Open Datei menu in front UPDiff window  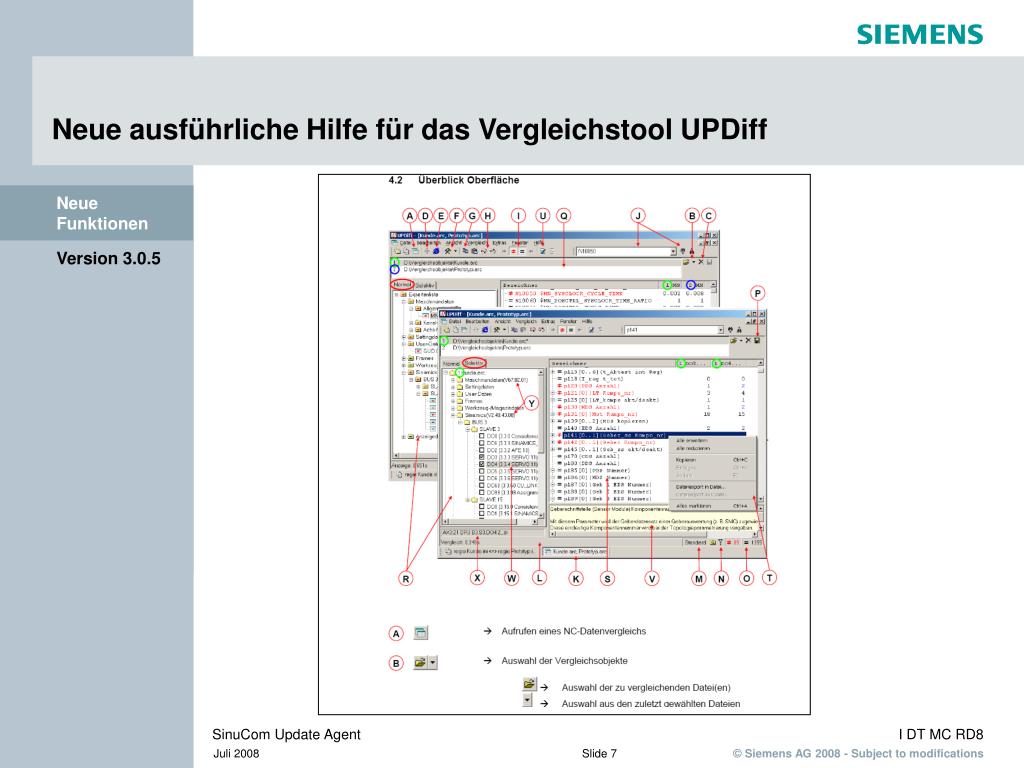pos(455,321)
